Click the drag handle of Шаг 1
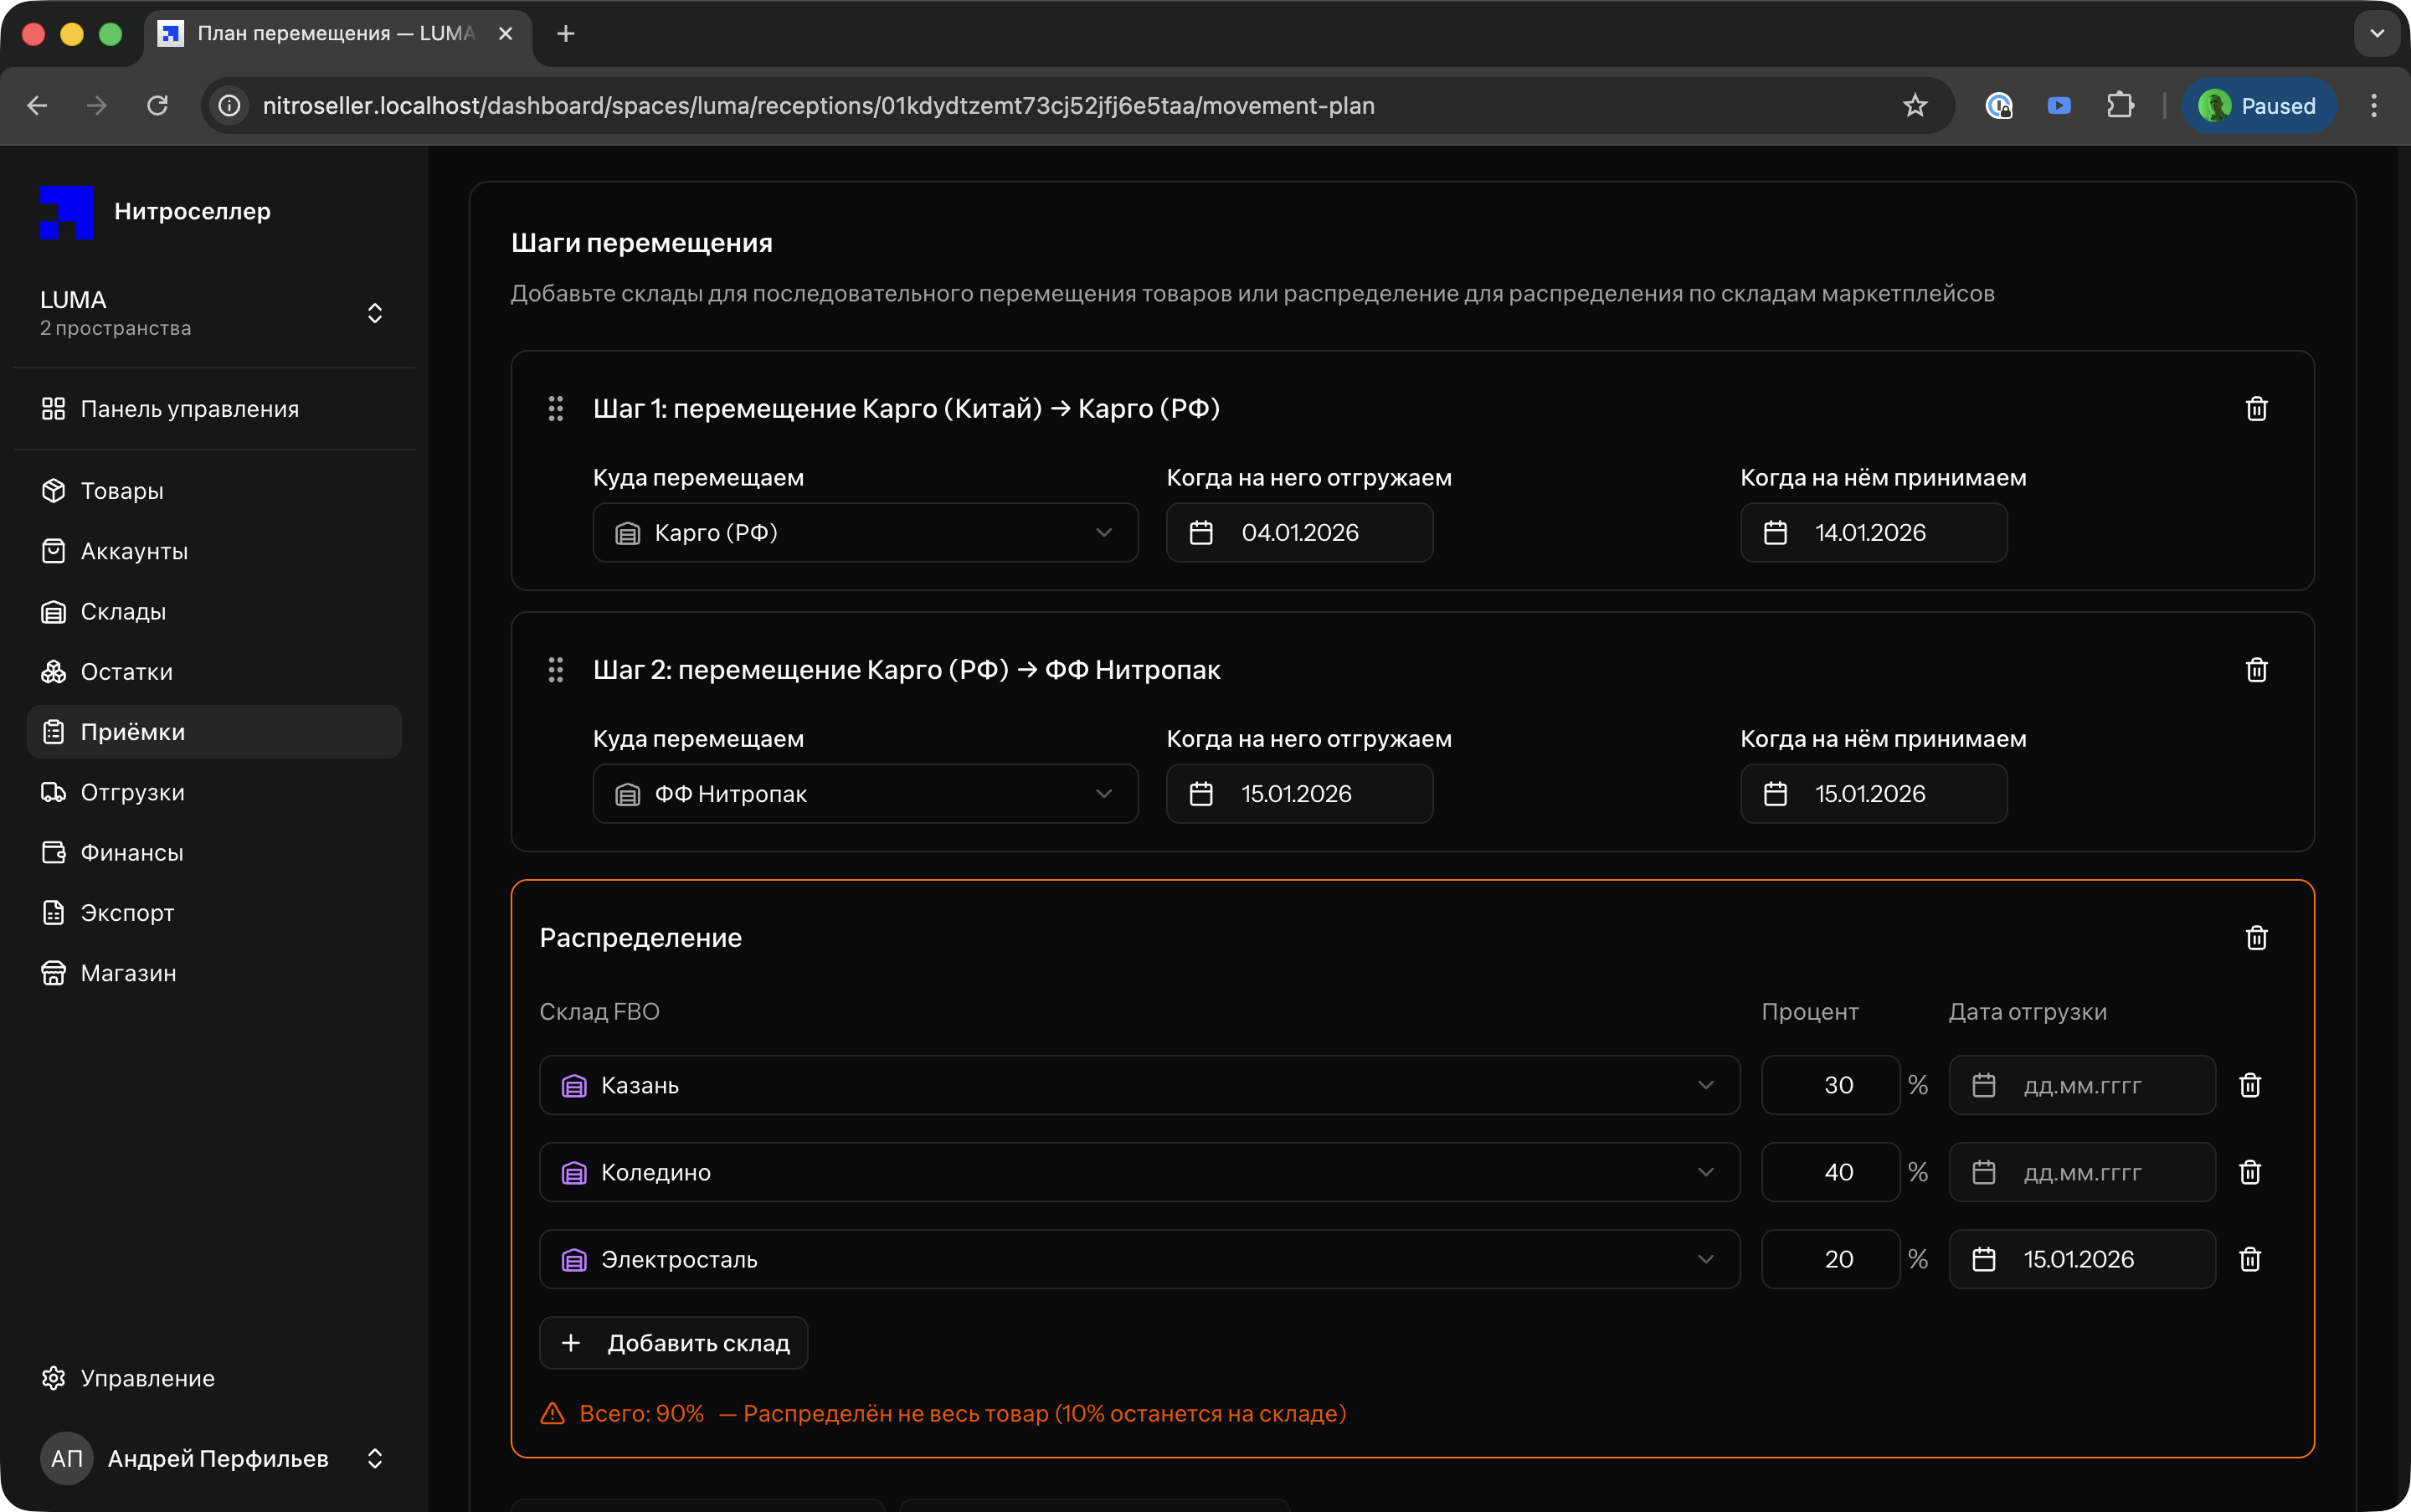 coord(556,409)
